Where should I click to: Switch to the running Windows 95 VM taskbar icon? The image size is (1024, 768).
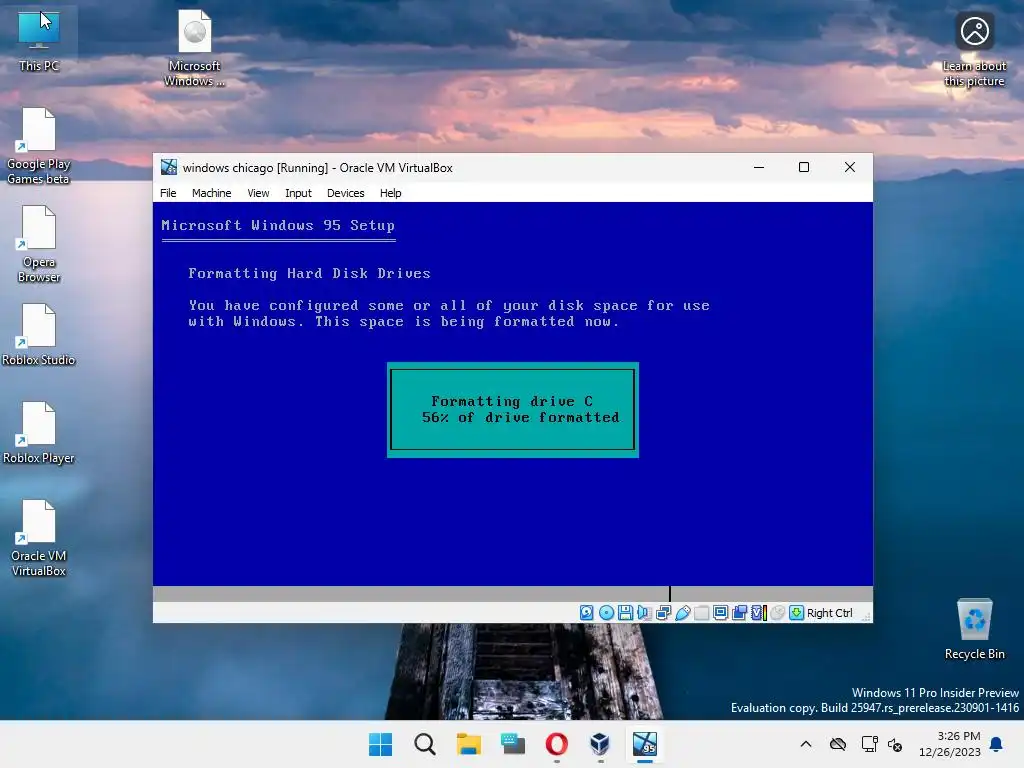pyautogui.click(x=645, y=744)
